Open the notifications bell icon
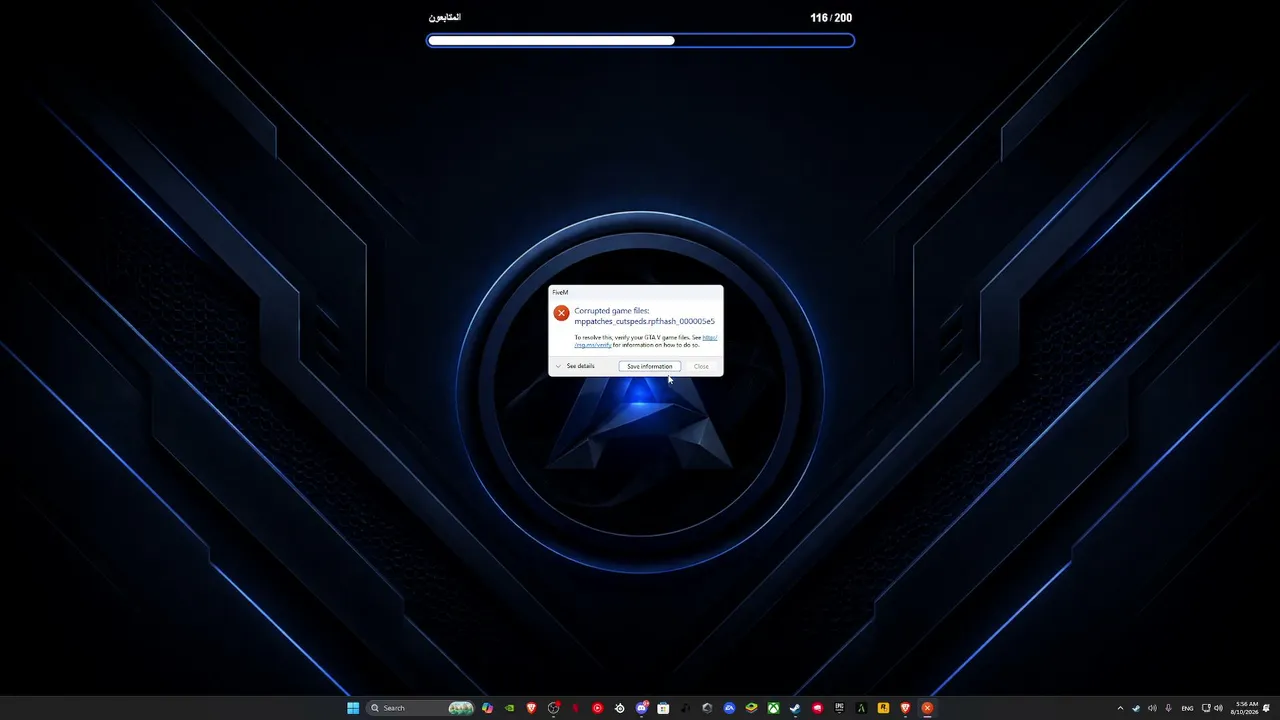This screenshot has width=1280, height=720. [1266, 708]
